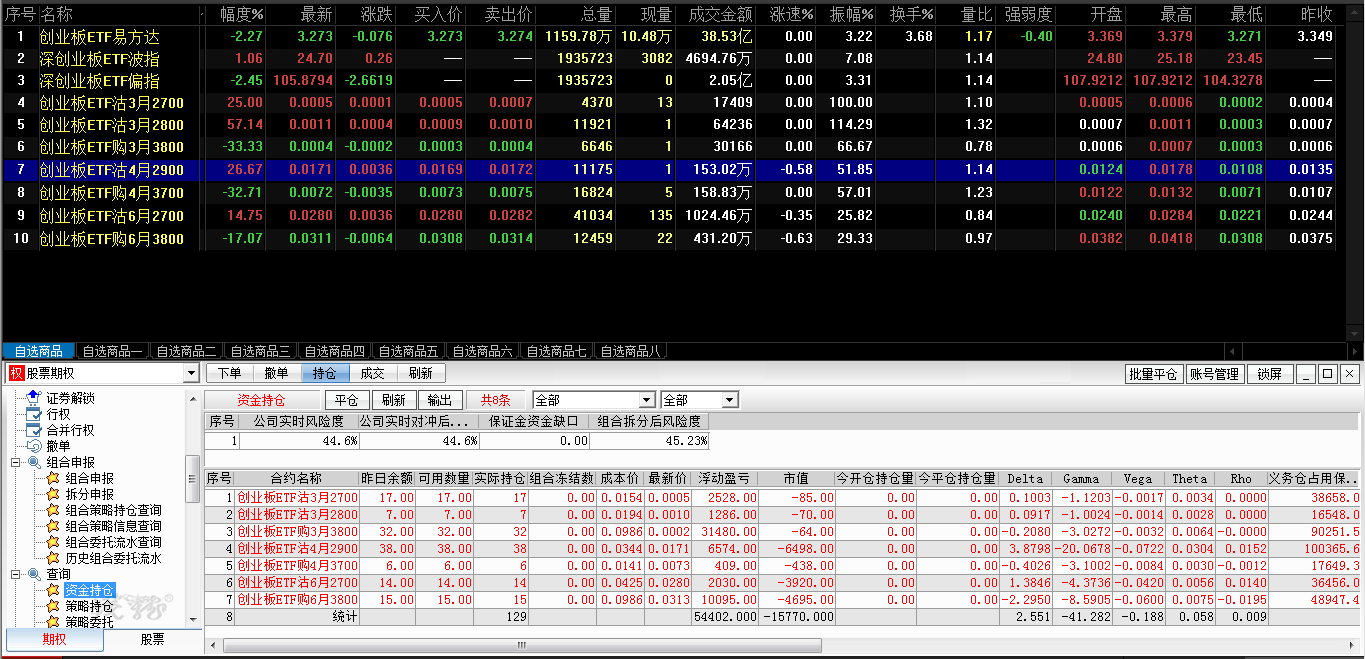Switch to the 自选商品八 tab
The height and width of the screenshot is (659, 1365).
coord(630,351)
